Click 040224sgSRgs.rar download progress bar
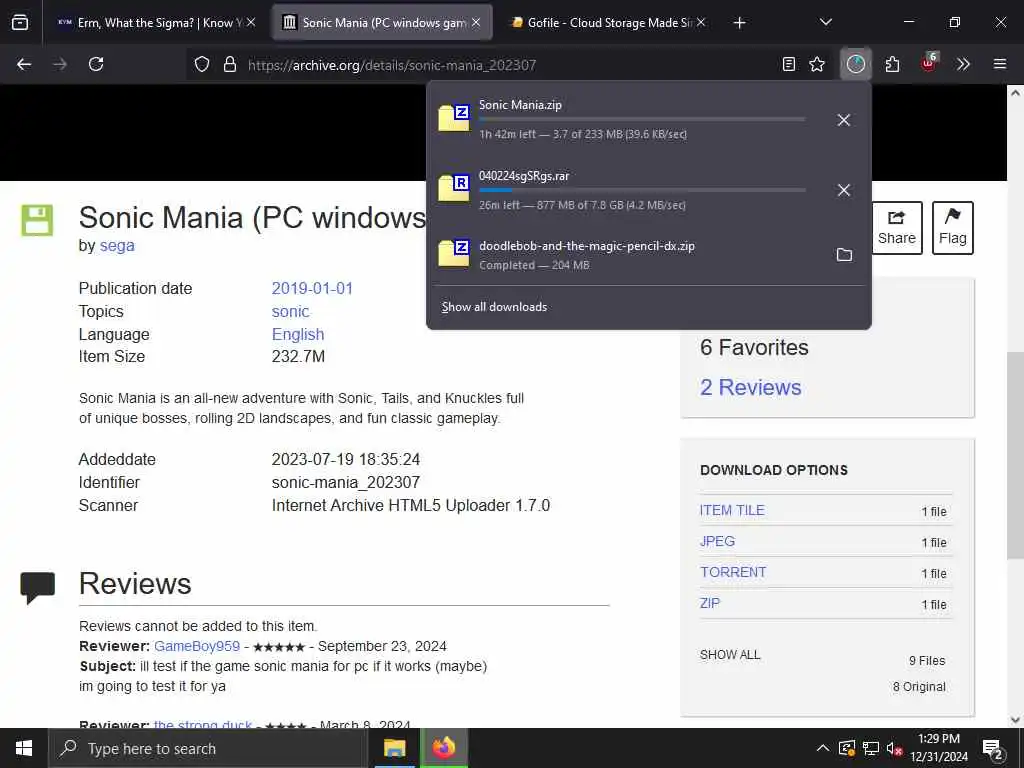Screen dimensions: 1024x768 (642, 190)
